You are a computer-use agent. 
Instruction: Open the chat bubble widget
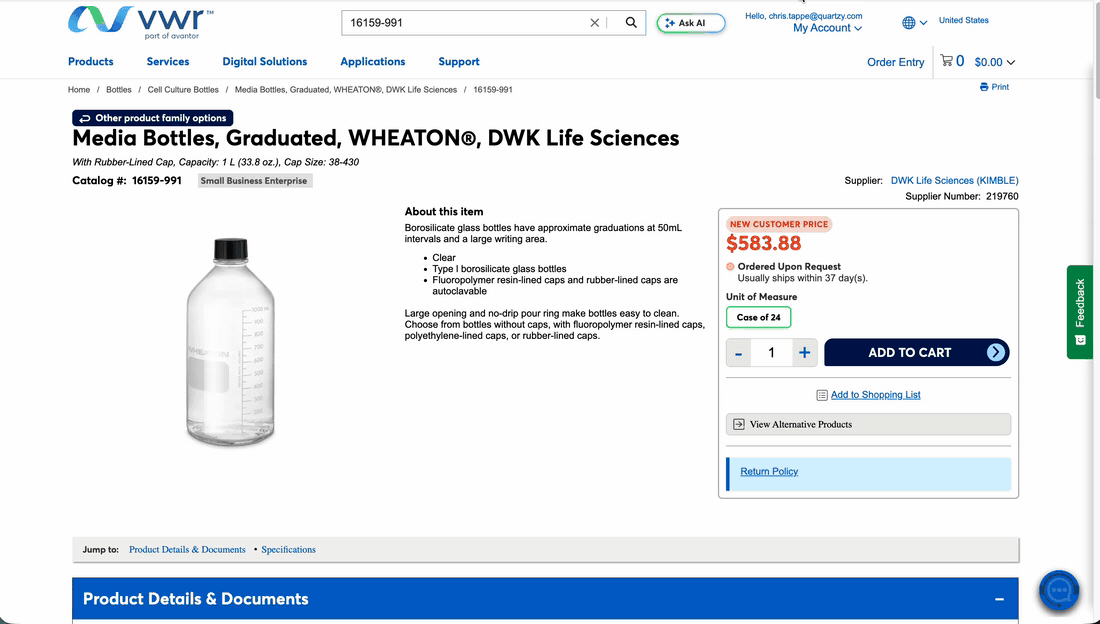tap(1059, 591)
